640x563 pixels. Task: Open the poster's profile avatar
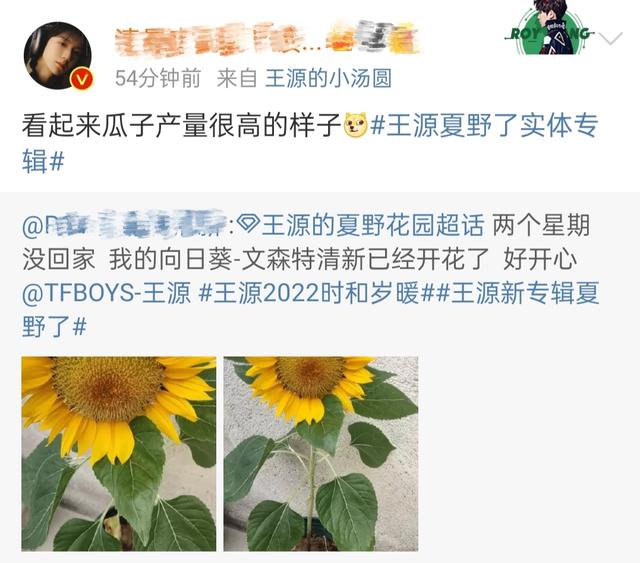pyautogui.click(x=58, y=56)
